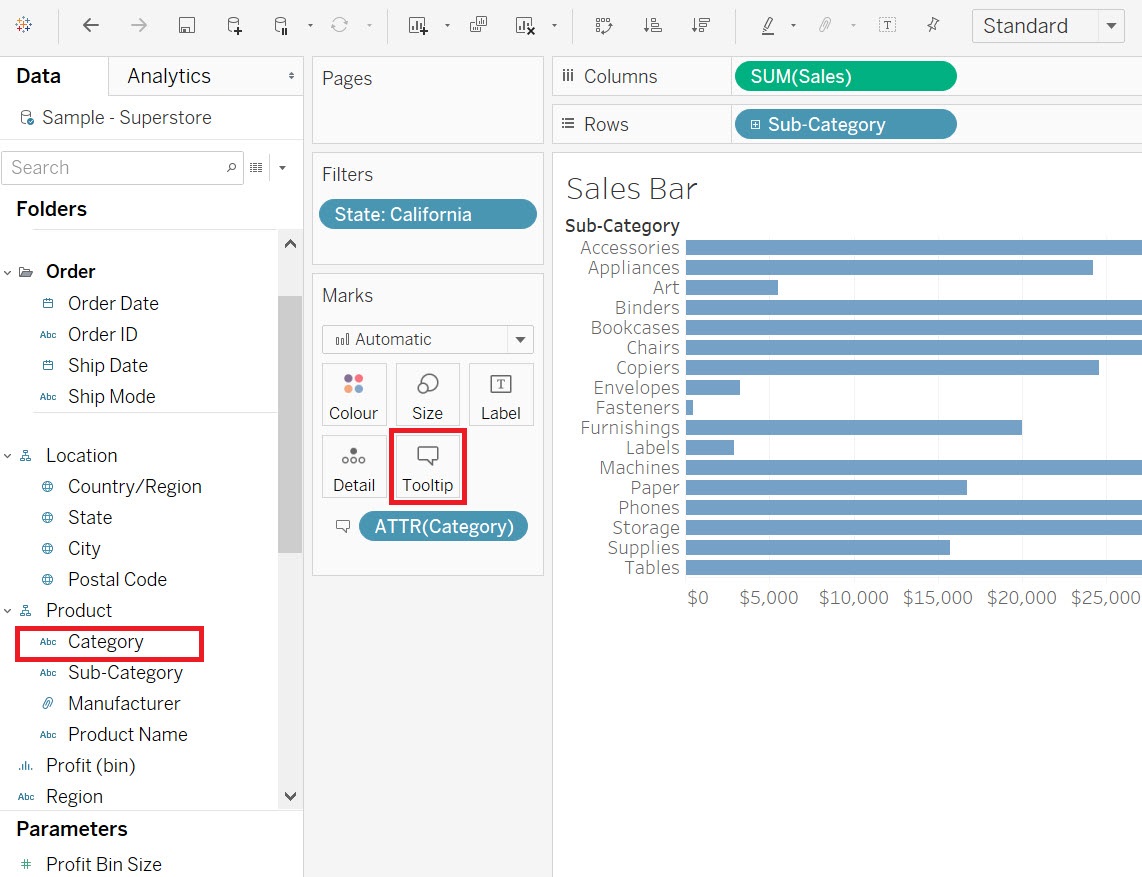This screenshot has height=877, width=1142.
Task: Click the ATTR(Category) pill
Action: tap(444, 526)
